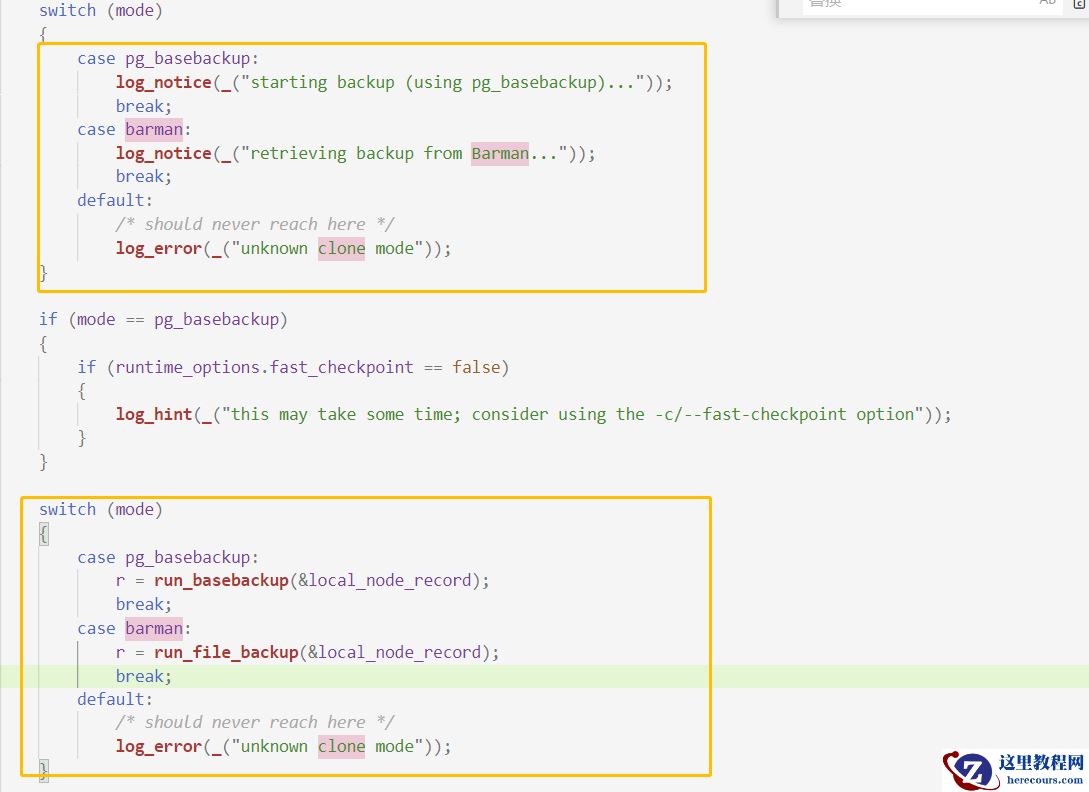Click the word runtime_options in the if condition
The width and height of the screenshot is (1089, 792).
tap(190, 368)
